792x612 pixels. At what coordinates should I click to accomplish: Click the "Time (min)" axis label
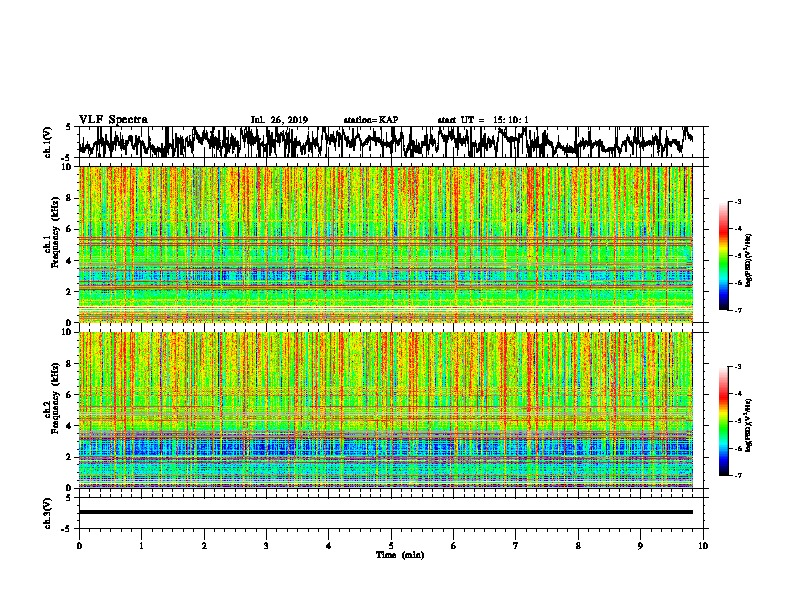point(400,555)
